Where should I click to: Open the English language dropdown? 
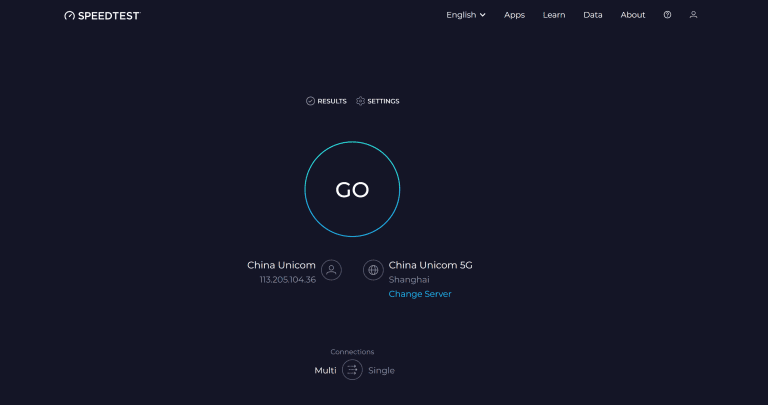(x=466, y=15)
